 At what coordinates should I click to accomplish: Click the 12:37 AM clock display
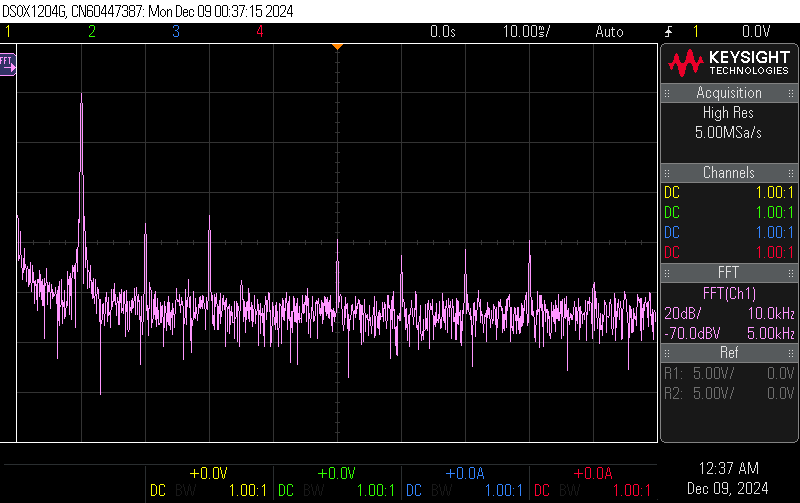(728, 468)
